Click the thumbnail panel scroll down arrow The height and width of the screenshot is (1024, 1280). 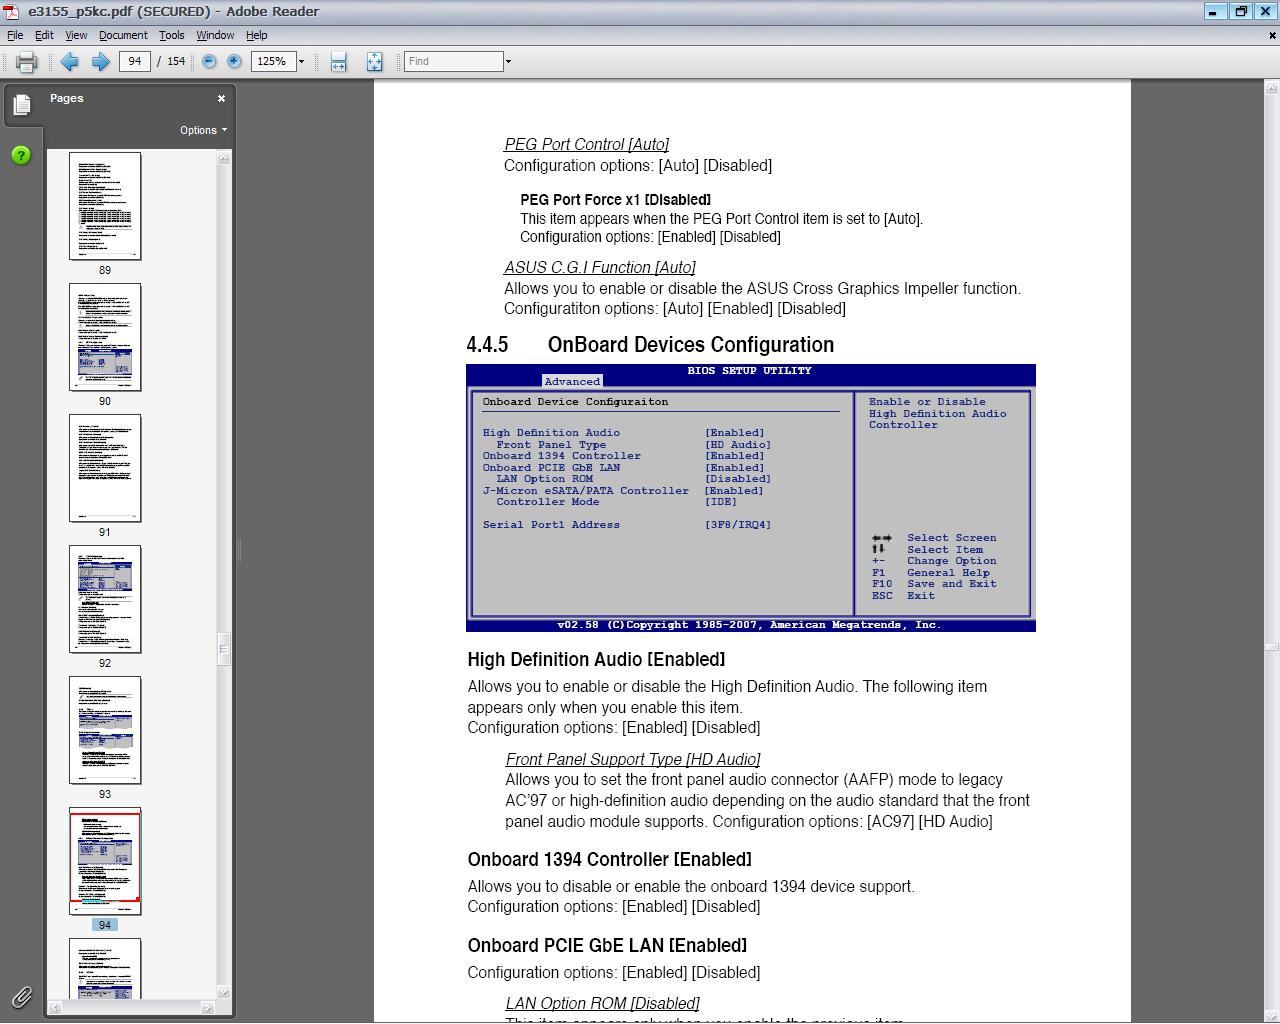pos(224,992)
